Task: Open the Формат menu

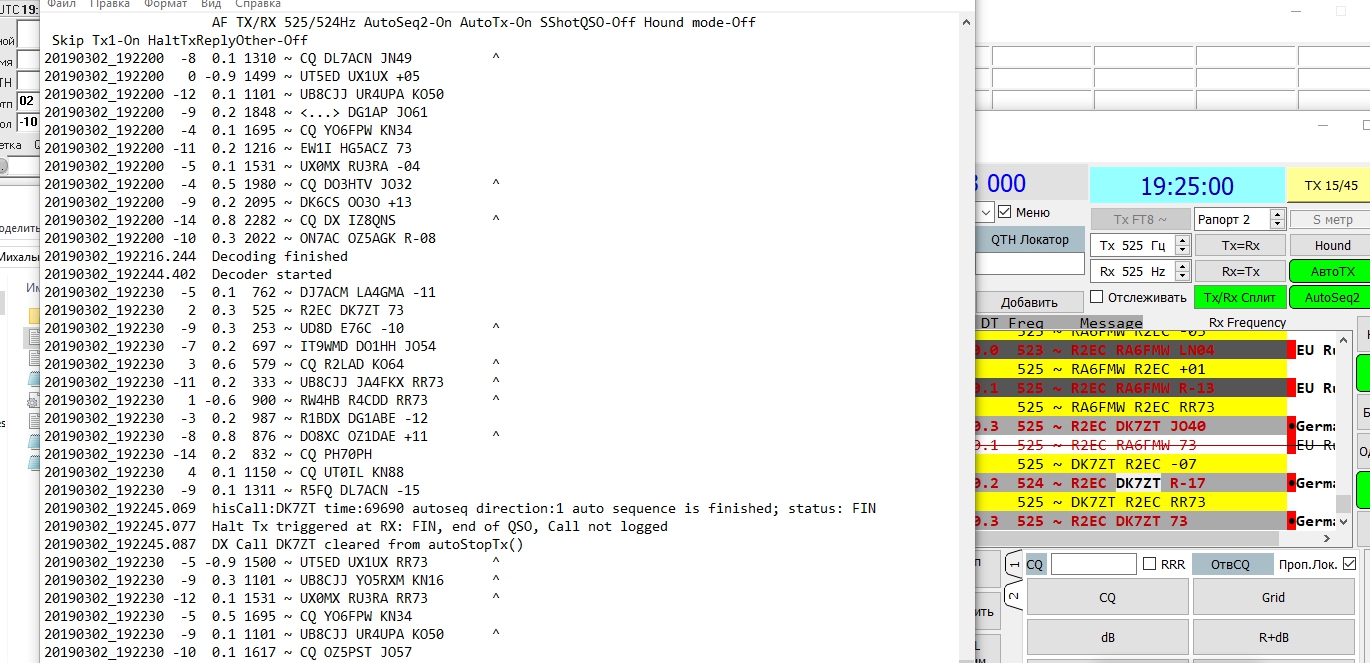Action: [165, 4]
